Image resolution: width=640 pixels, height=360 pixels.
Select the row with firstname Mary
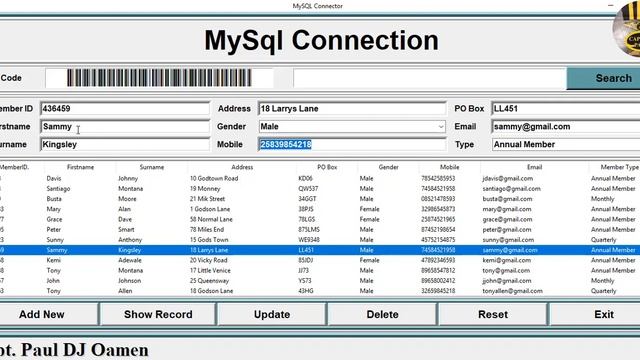[320, 209]
